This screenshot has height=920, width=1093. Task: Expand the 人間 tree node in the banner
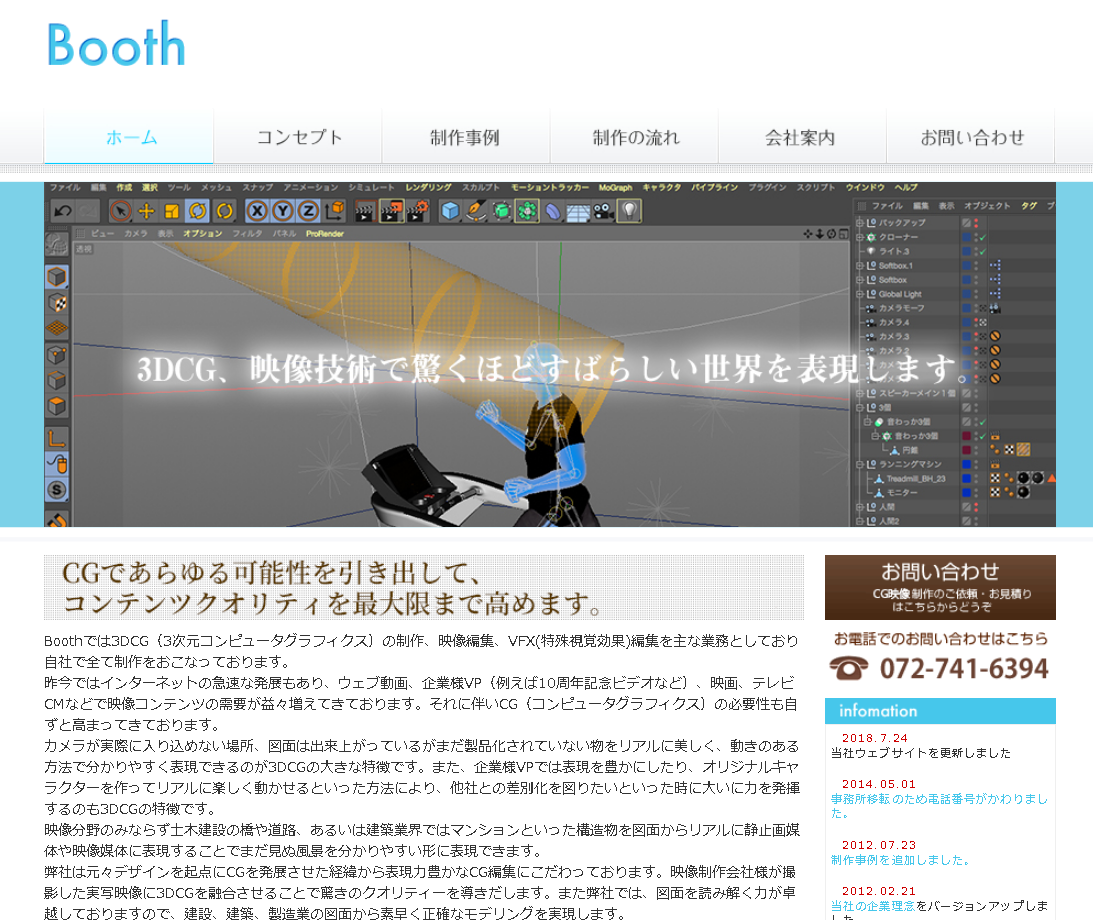pyautogui.click(x=859, y=507)
